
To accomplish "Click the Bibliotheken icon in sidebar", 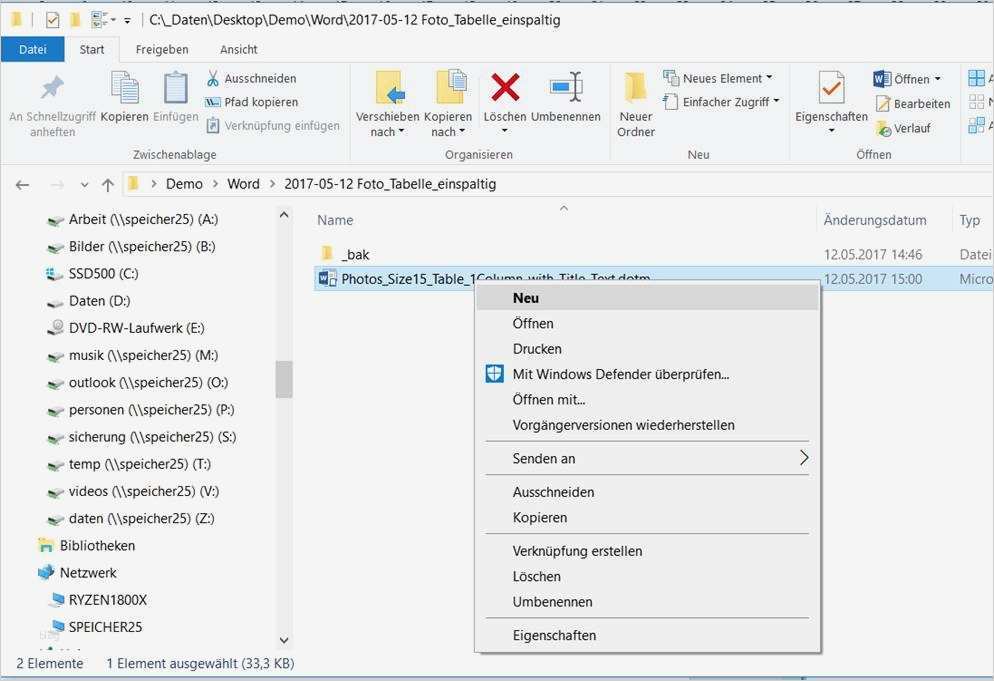I will click(46, 545).
